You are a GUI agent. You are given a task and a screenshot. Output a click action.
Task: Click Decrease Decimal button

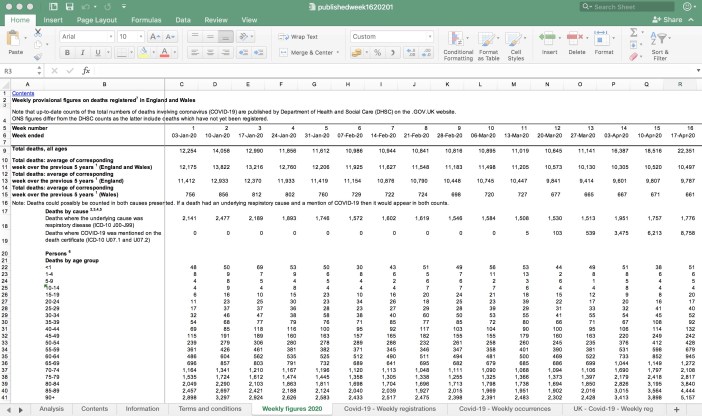pyautogui.click(x=426, y=53)
